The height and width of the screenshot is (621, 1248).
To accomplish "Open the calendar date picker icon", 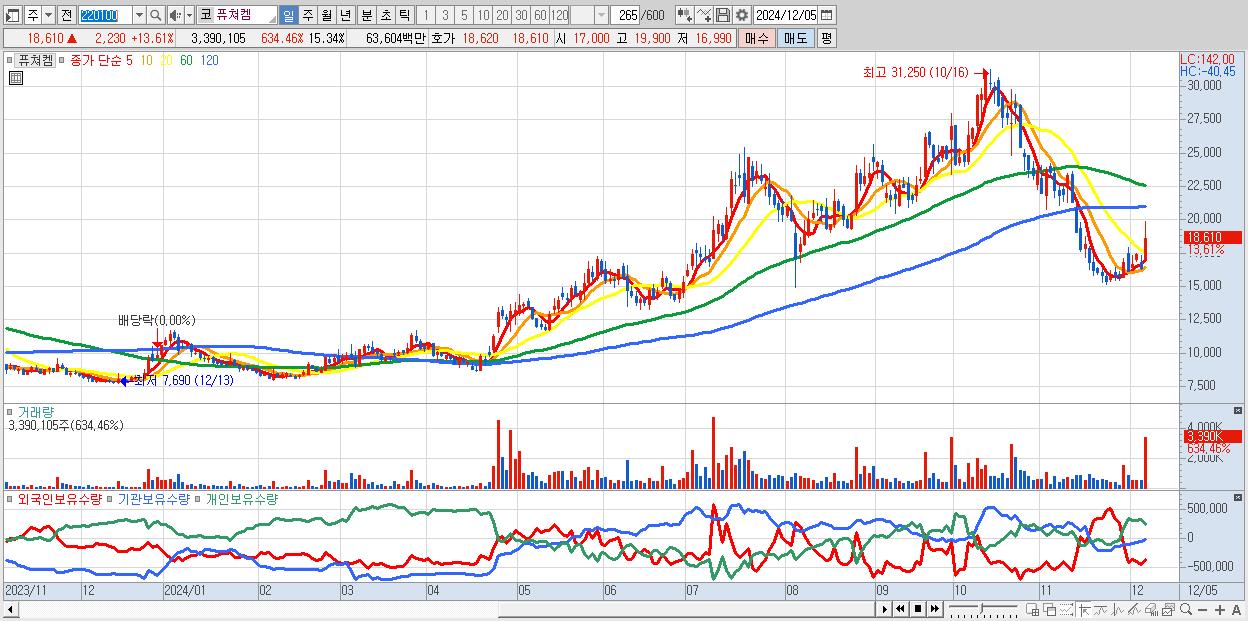I will (826, 16).
